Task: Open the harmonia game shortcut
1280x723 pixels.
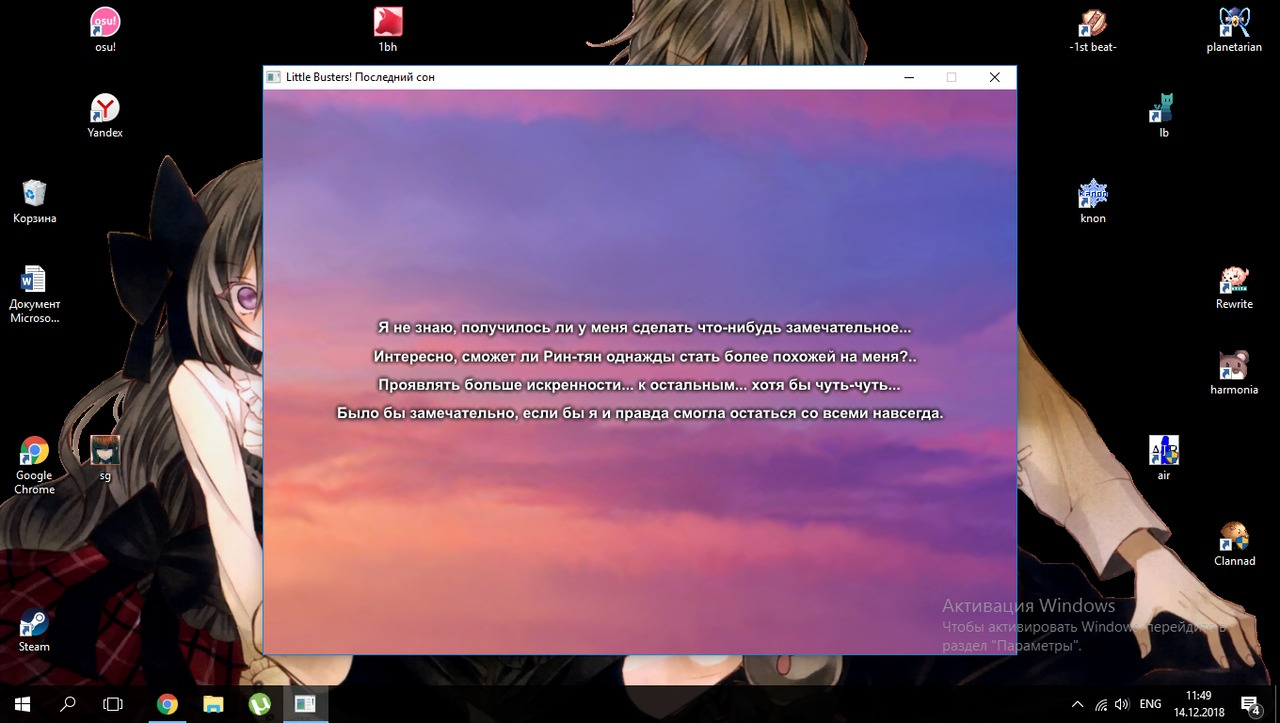Action: click(1234, 366)
